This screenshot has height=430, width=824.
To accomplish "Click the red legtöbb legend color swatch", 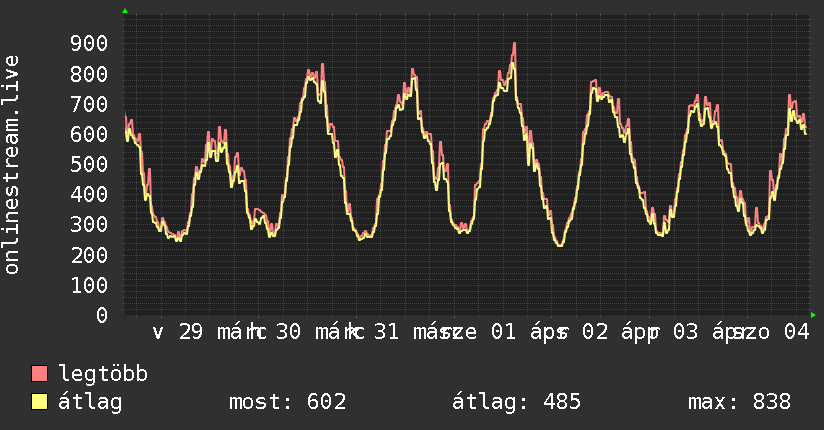I will (40, 374).
